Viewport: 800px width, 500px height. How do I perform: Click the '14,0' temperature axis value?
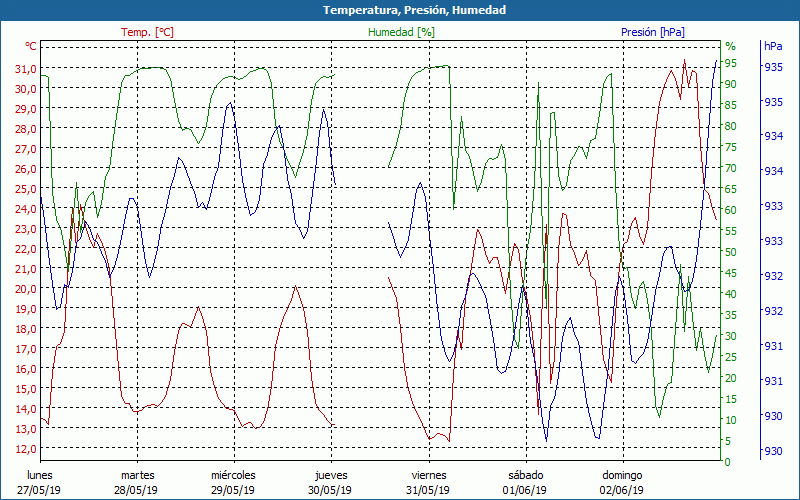[x=26, y=408]
